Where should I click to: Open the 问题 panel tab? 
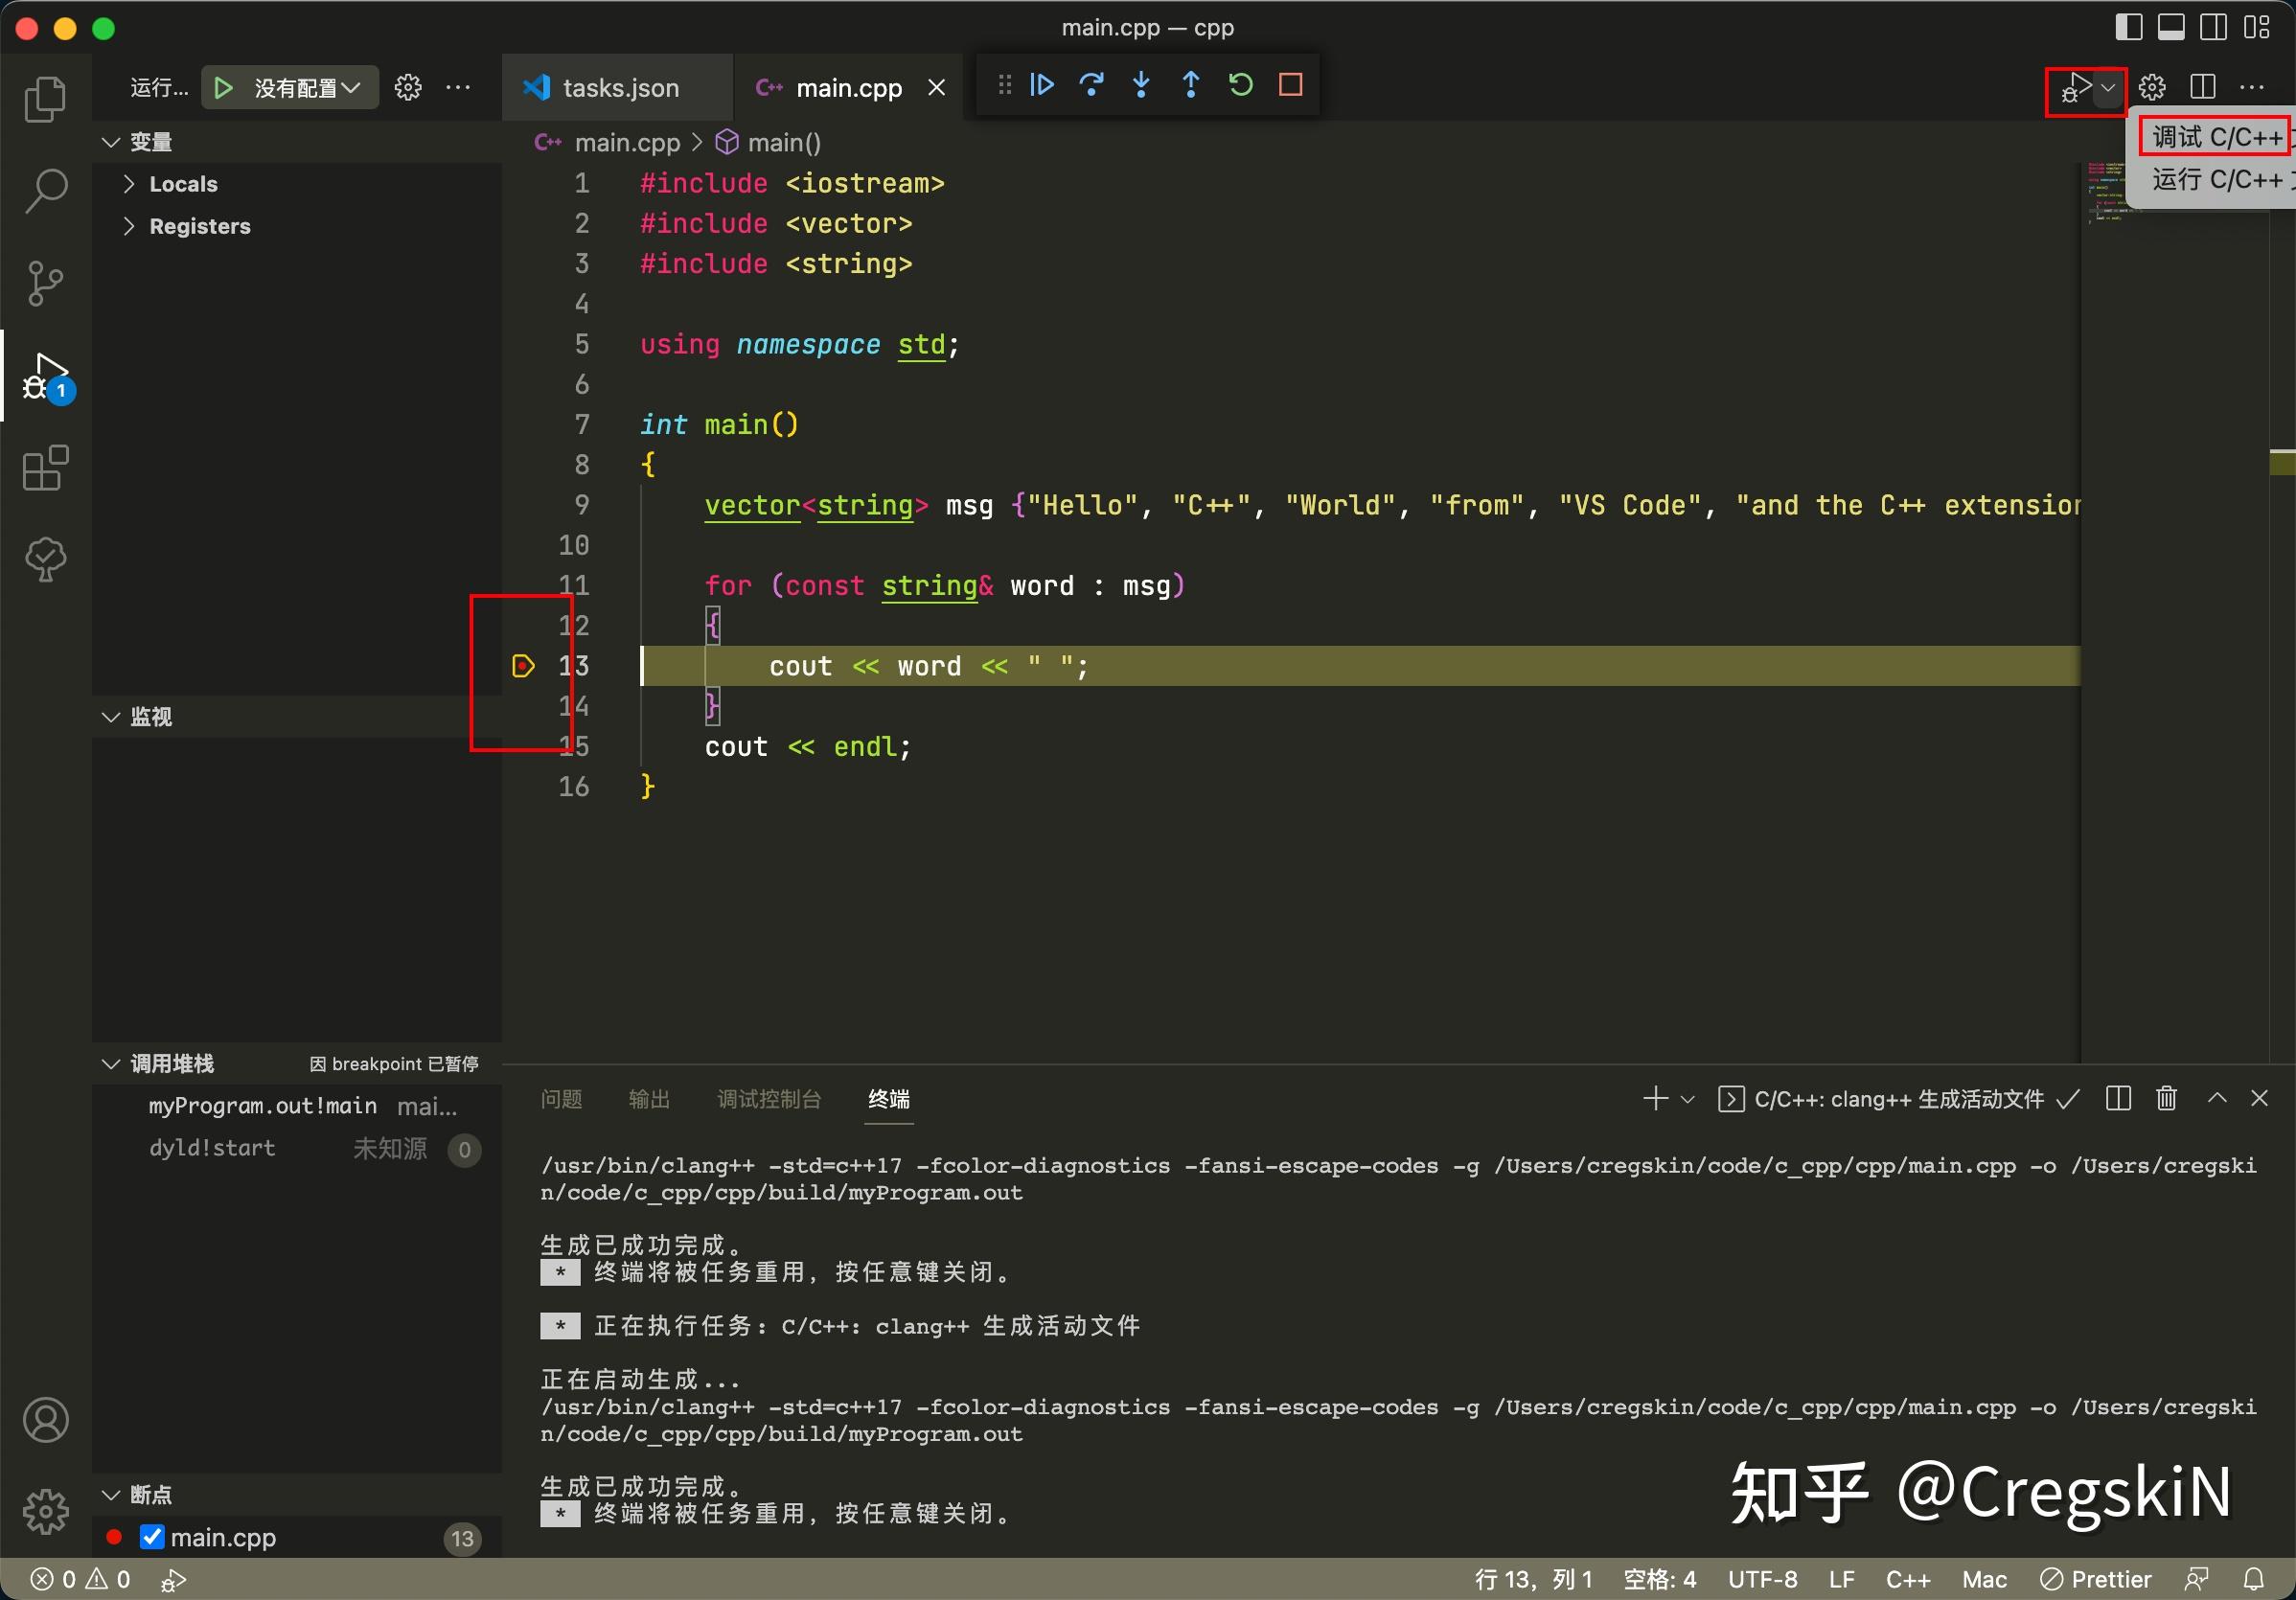(561, 1100)
